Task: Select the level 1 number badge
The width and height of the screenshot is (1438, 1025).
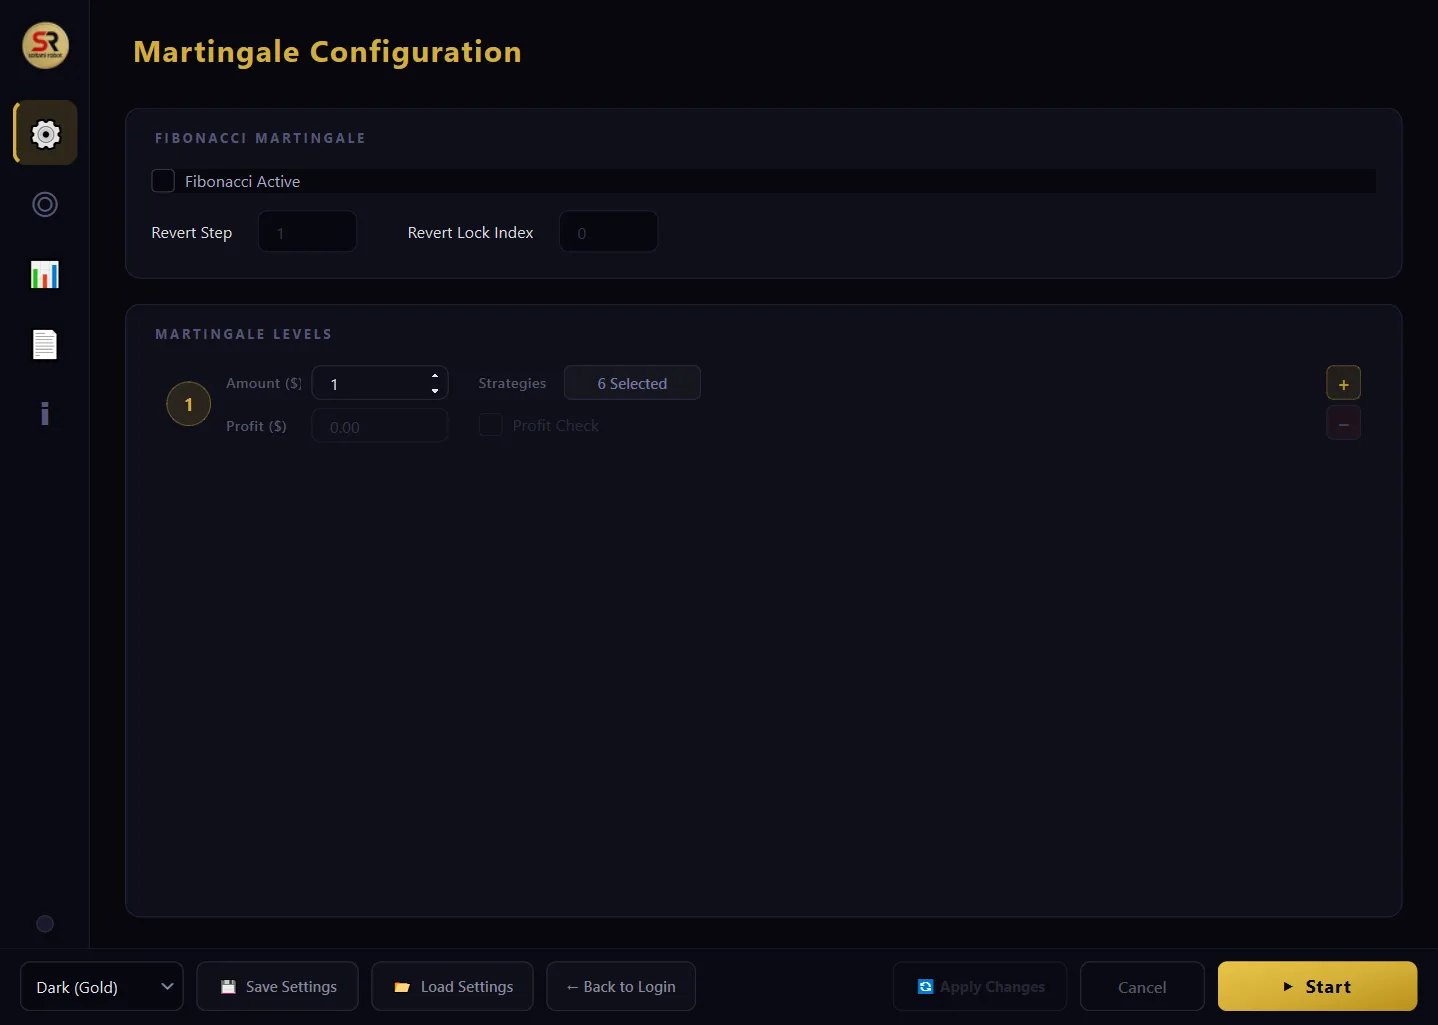Action: pos(188,404)
